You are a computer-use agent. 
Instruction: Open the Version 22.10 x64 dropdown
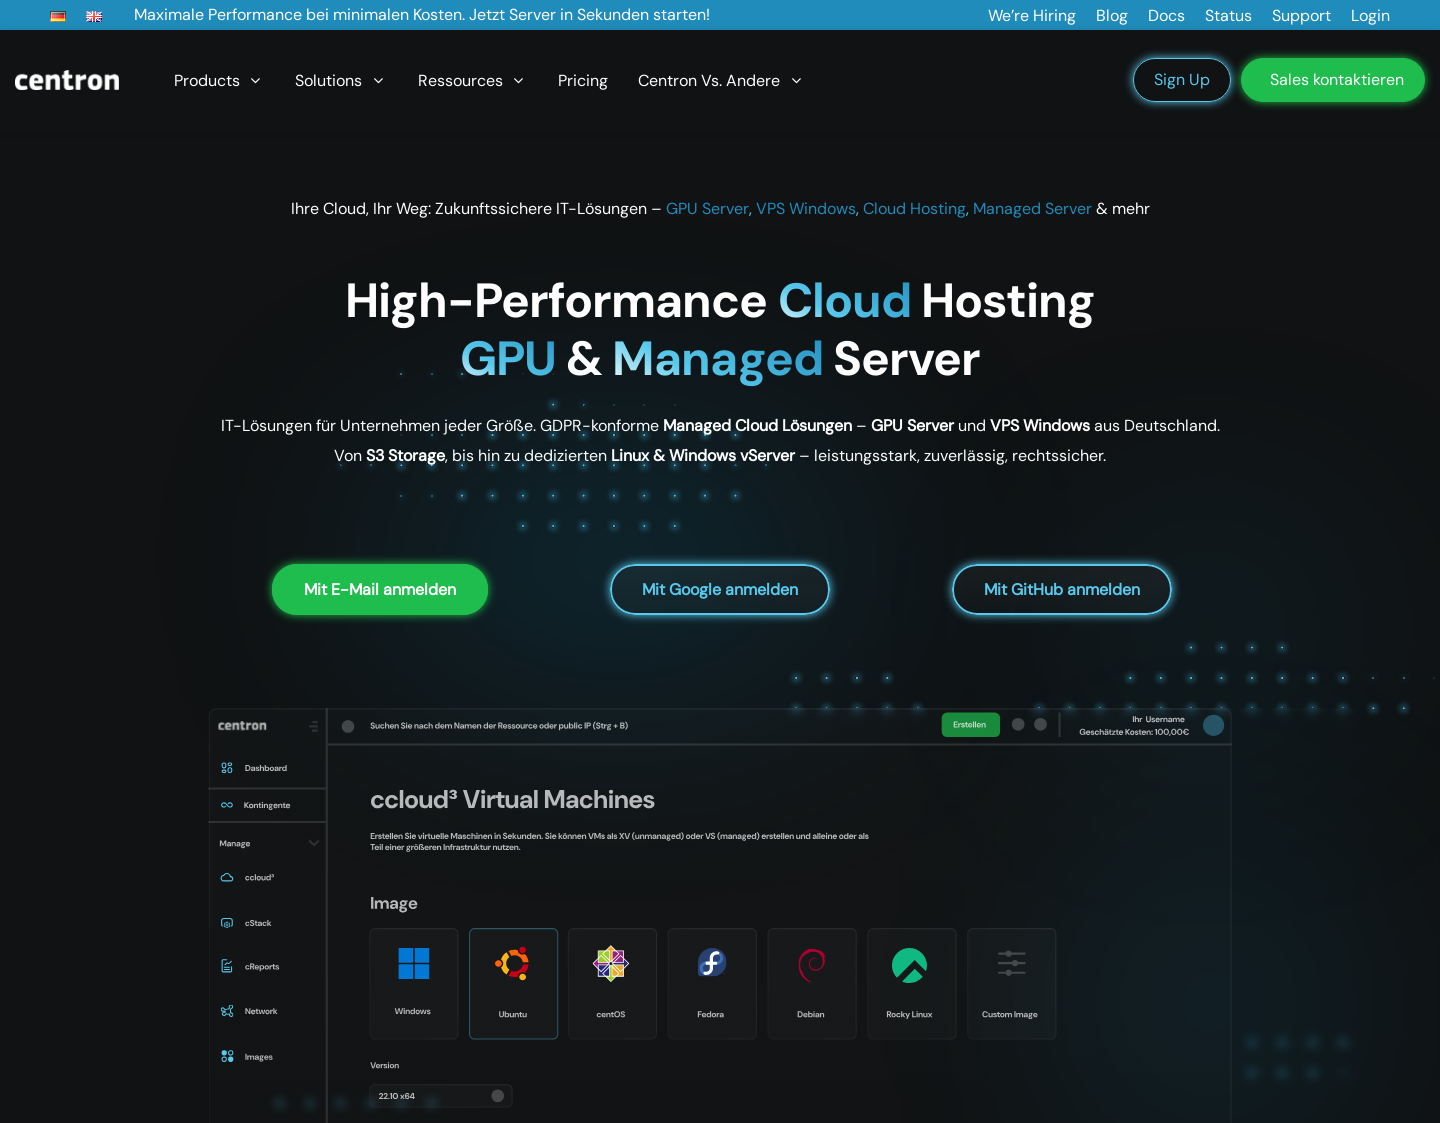tap(441, 1096)
